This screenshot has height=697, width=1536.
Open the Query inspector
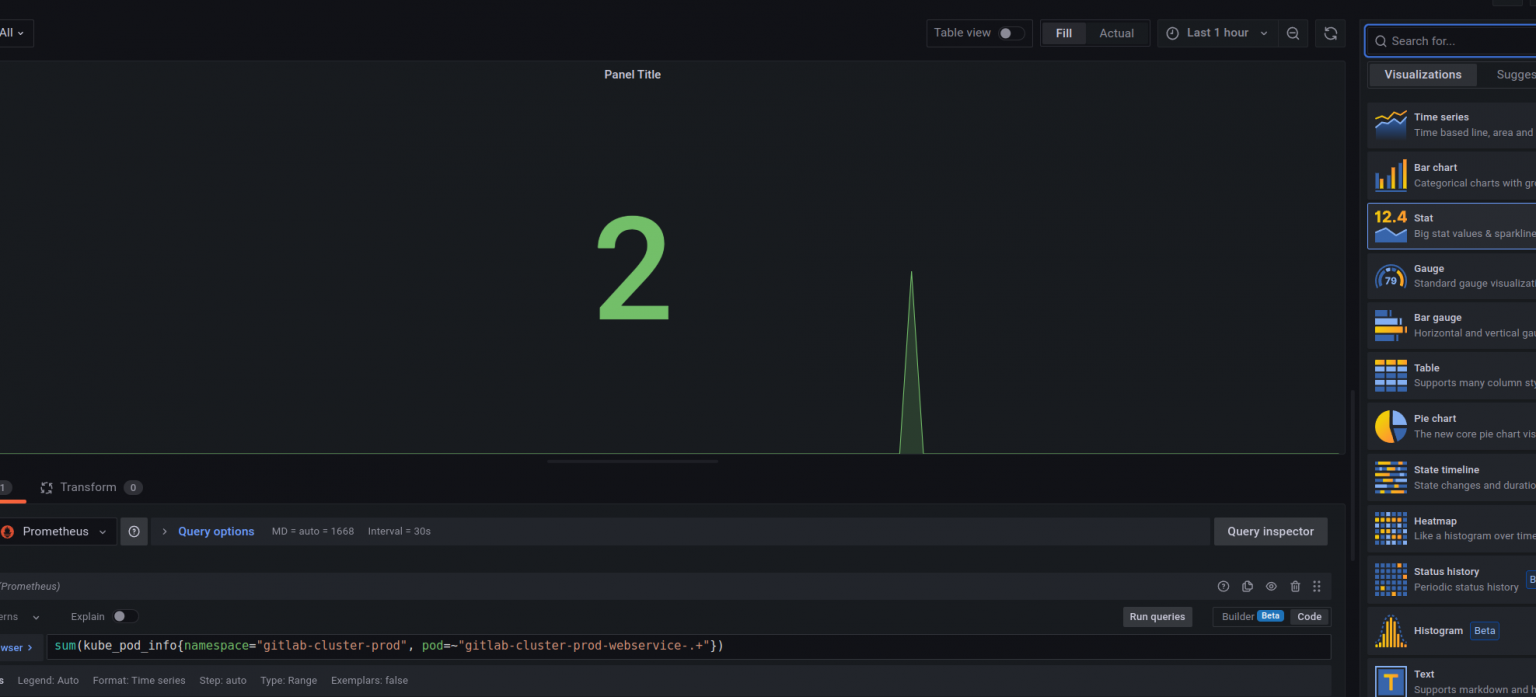[1270, 532]
